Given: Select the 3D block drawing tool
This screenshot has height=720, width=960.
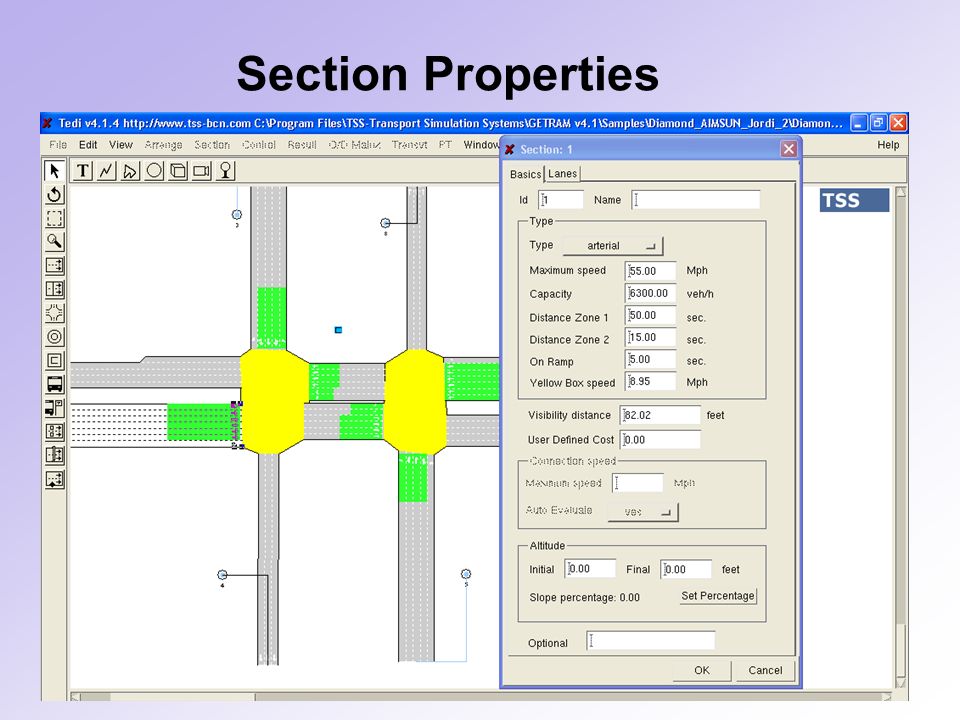Looking at the screenshot, I should 178,171.
